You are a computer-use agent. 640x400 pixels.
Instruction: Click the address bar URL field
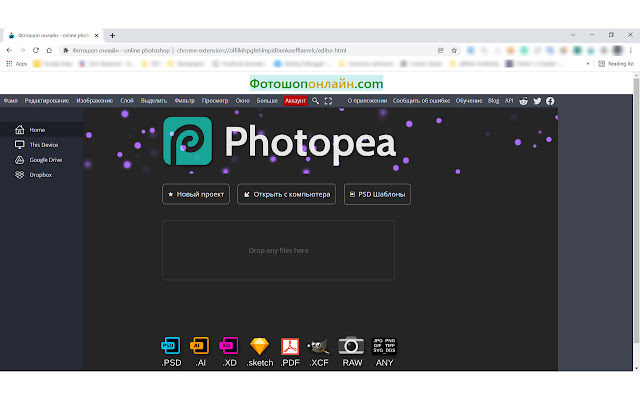click(x=261, y=50)
